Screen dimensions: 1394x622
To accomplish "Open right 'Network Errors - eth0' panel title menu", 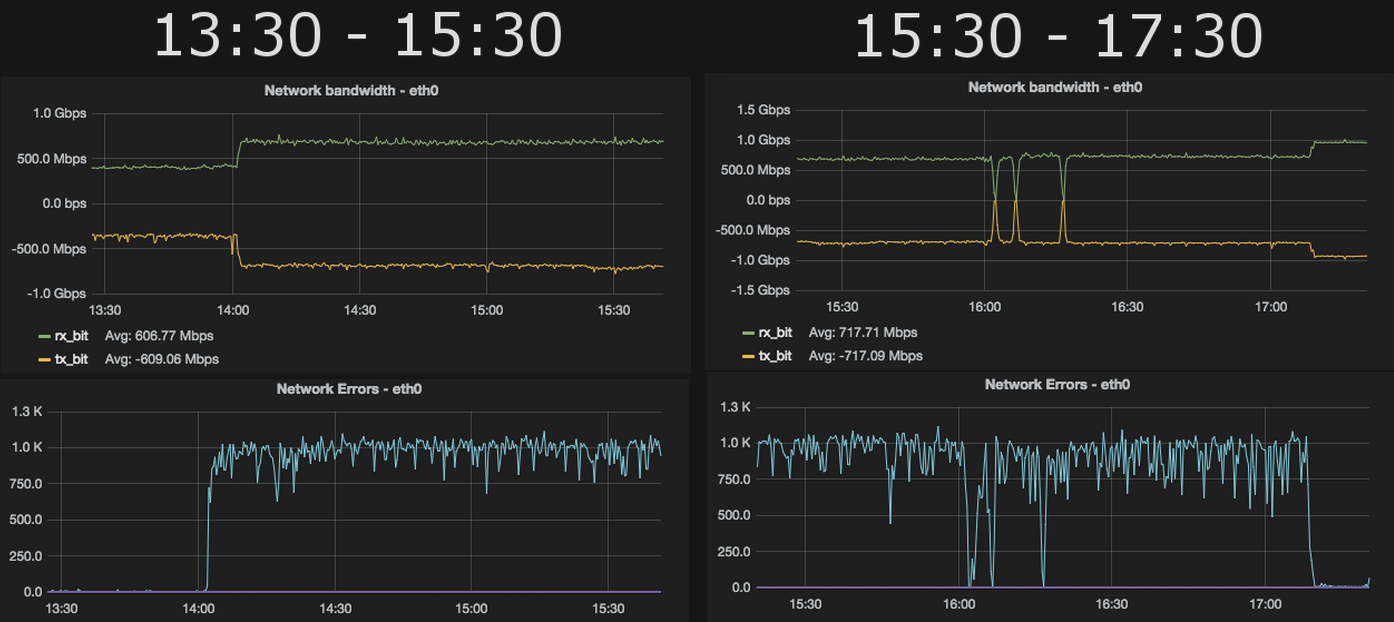I will (x=1057, y=384).
